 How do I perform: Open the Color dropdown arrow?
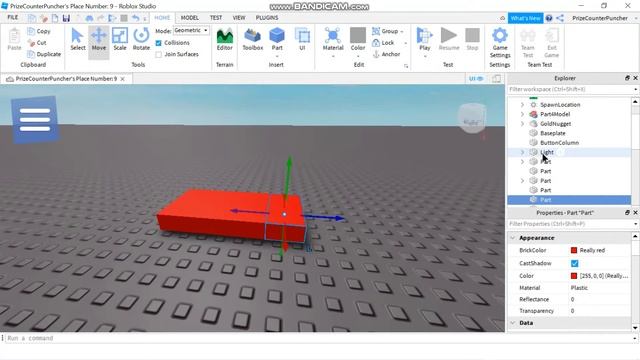[x=358, y=56]
